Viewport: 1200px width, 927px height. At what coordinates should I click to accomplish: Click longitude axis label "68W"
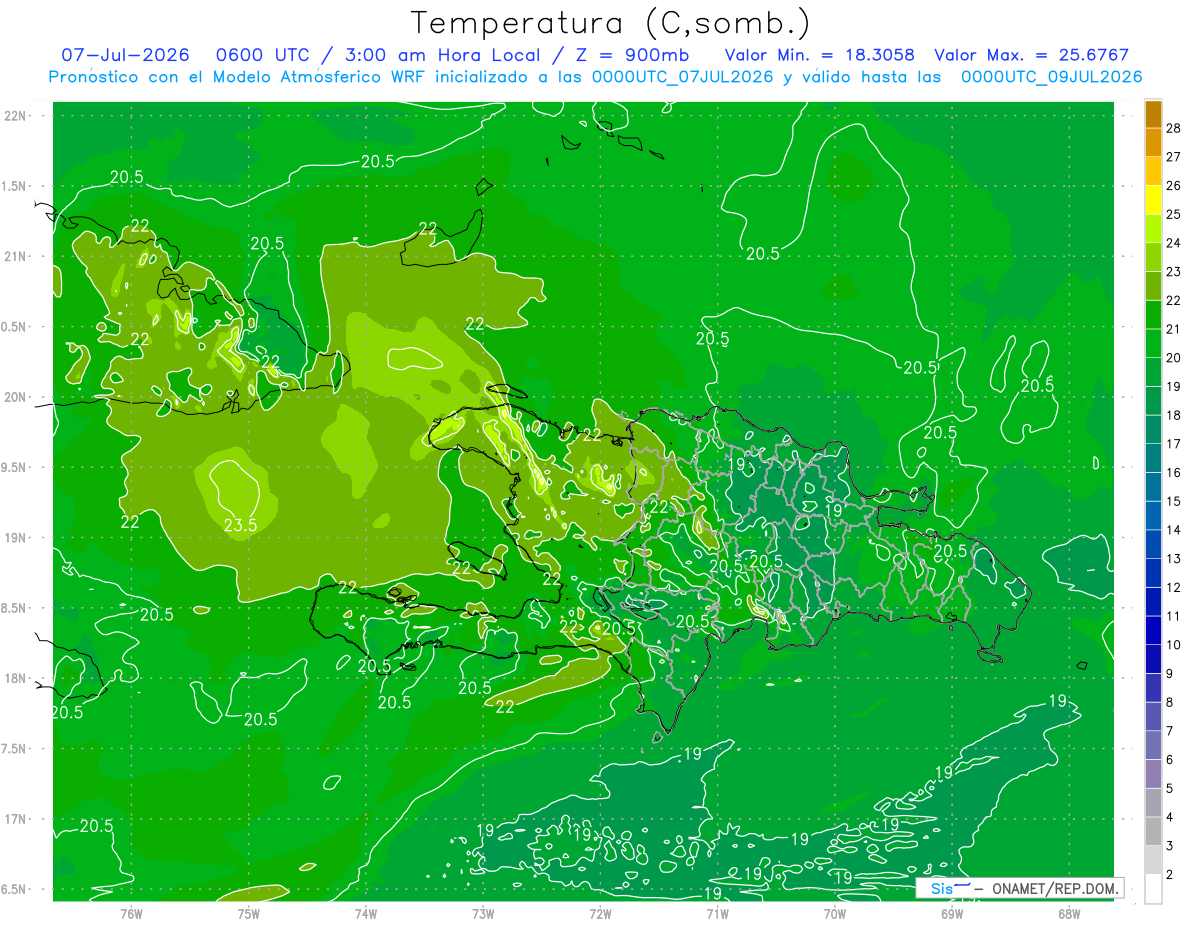pyautogui.click(x=1069, y=913)
